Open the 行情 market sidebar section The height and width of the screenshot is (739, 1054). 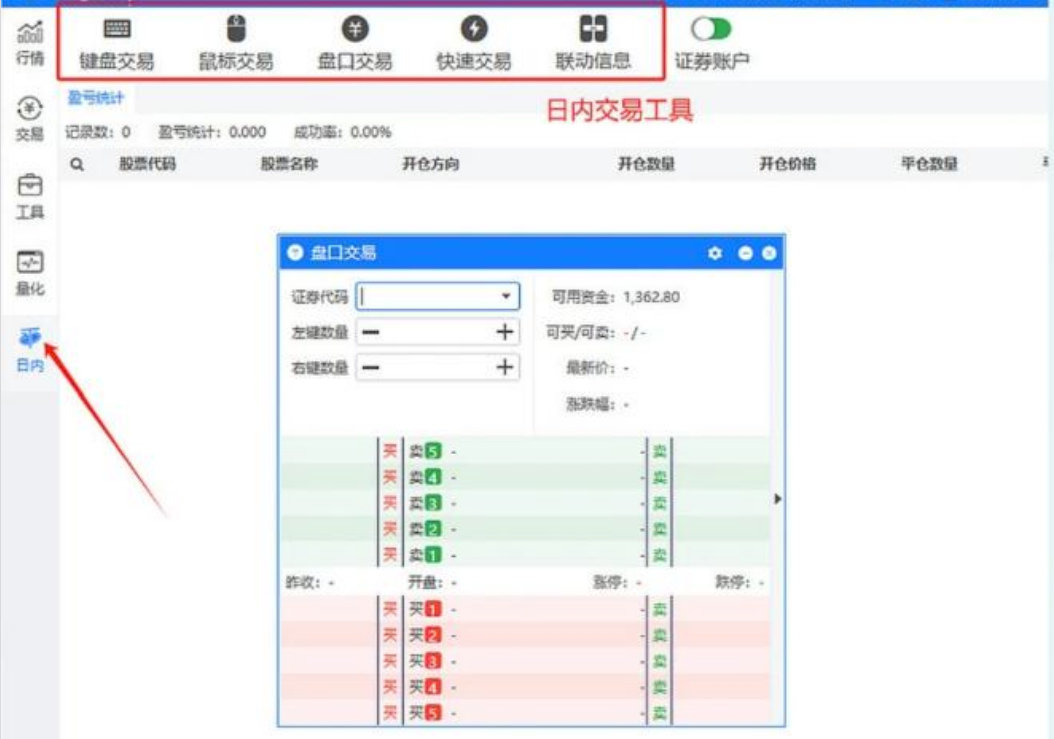coord(30,43)
